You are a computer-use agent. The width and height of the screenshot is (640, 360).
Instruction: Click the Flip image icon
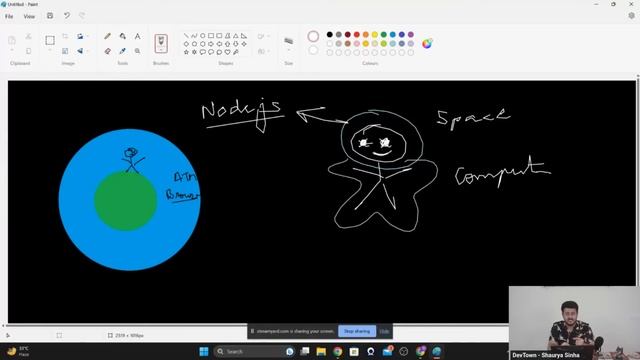pos(80,51)
